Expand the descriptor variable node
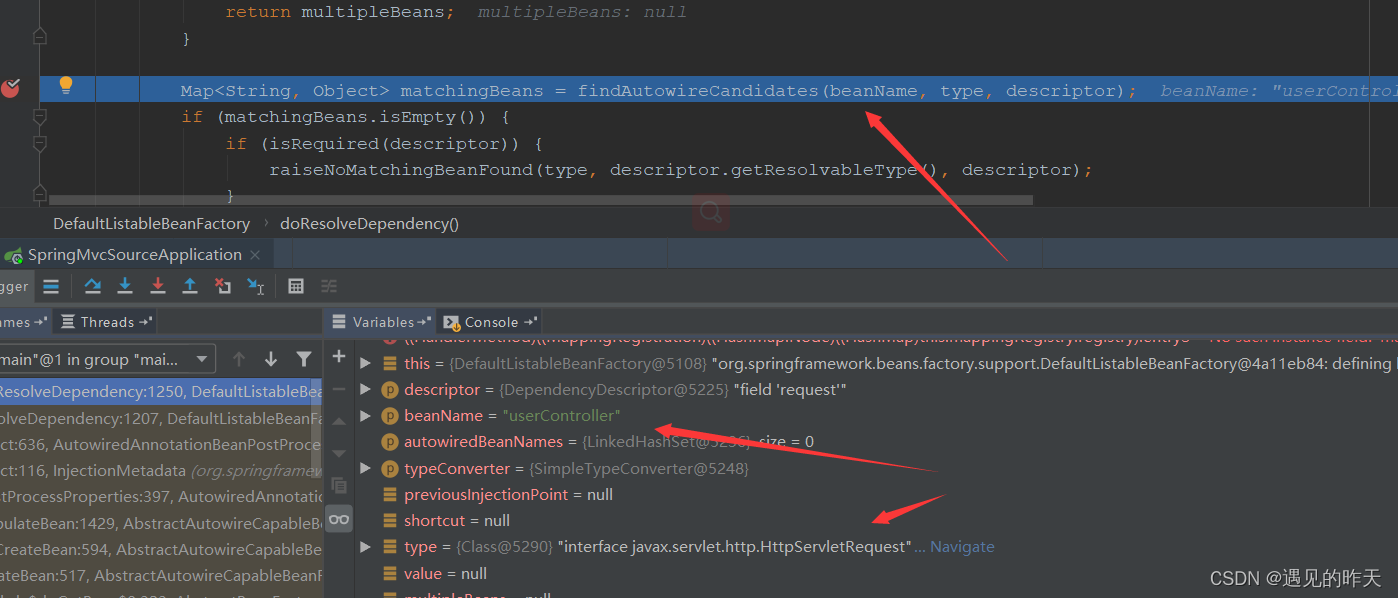Screen dimensions: 1398x598 pyautogui.click(x=365, y=390)
